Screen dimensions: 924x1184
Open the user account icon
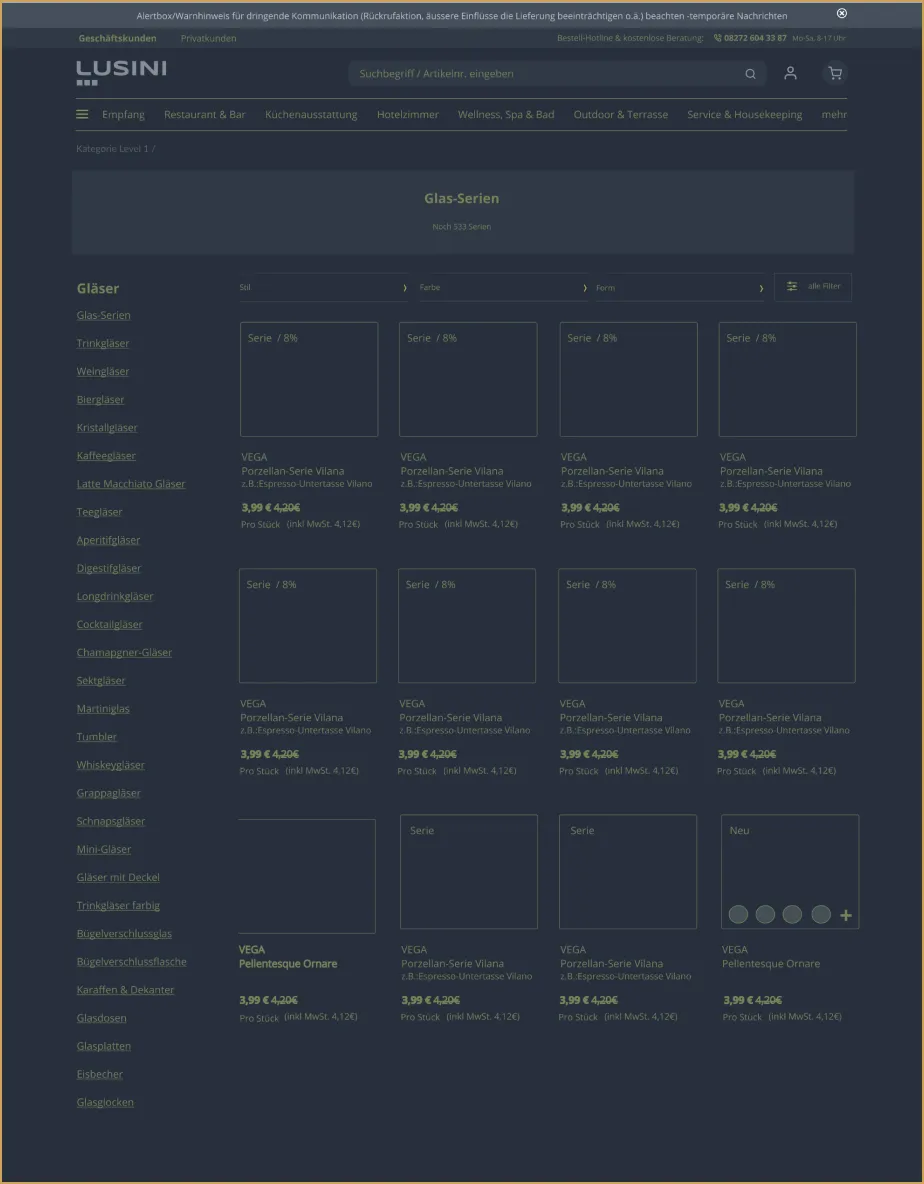(x=790, y=73)
